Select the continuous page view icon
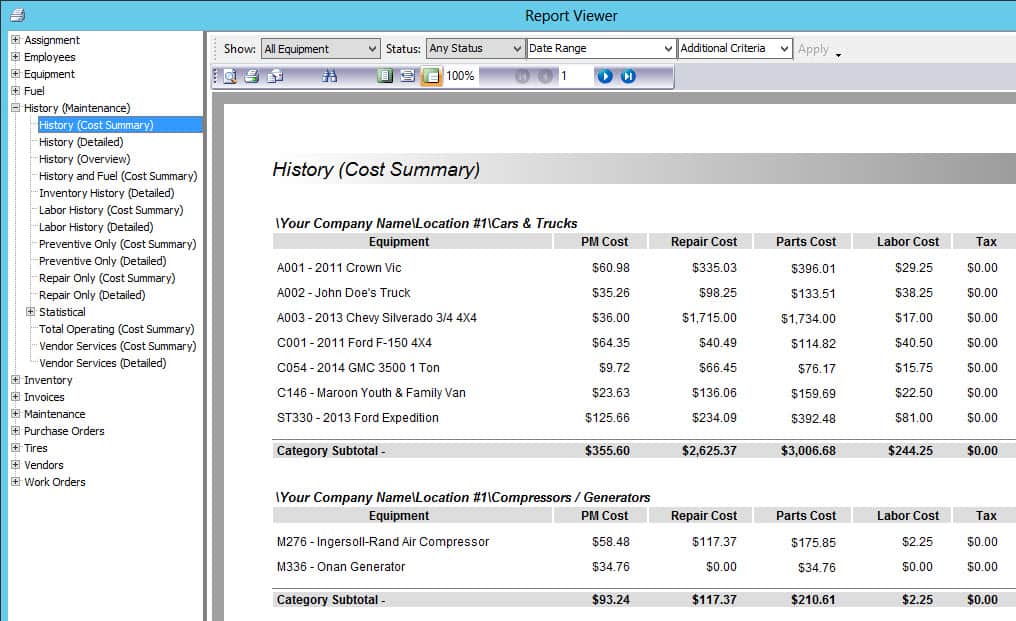Image resolution: width=1016 pixels, height=621 pixels. point(408,76)
